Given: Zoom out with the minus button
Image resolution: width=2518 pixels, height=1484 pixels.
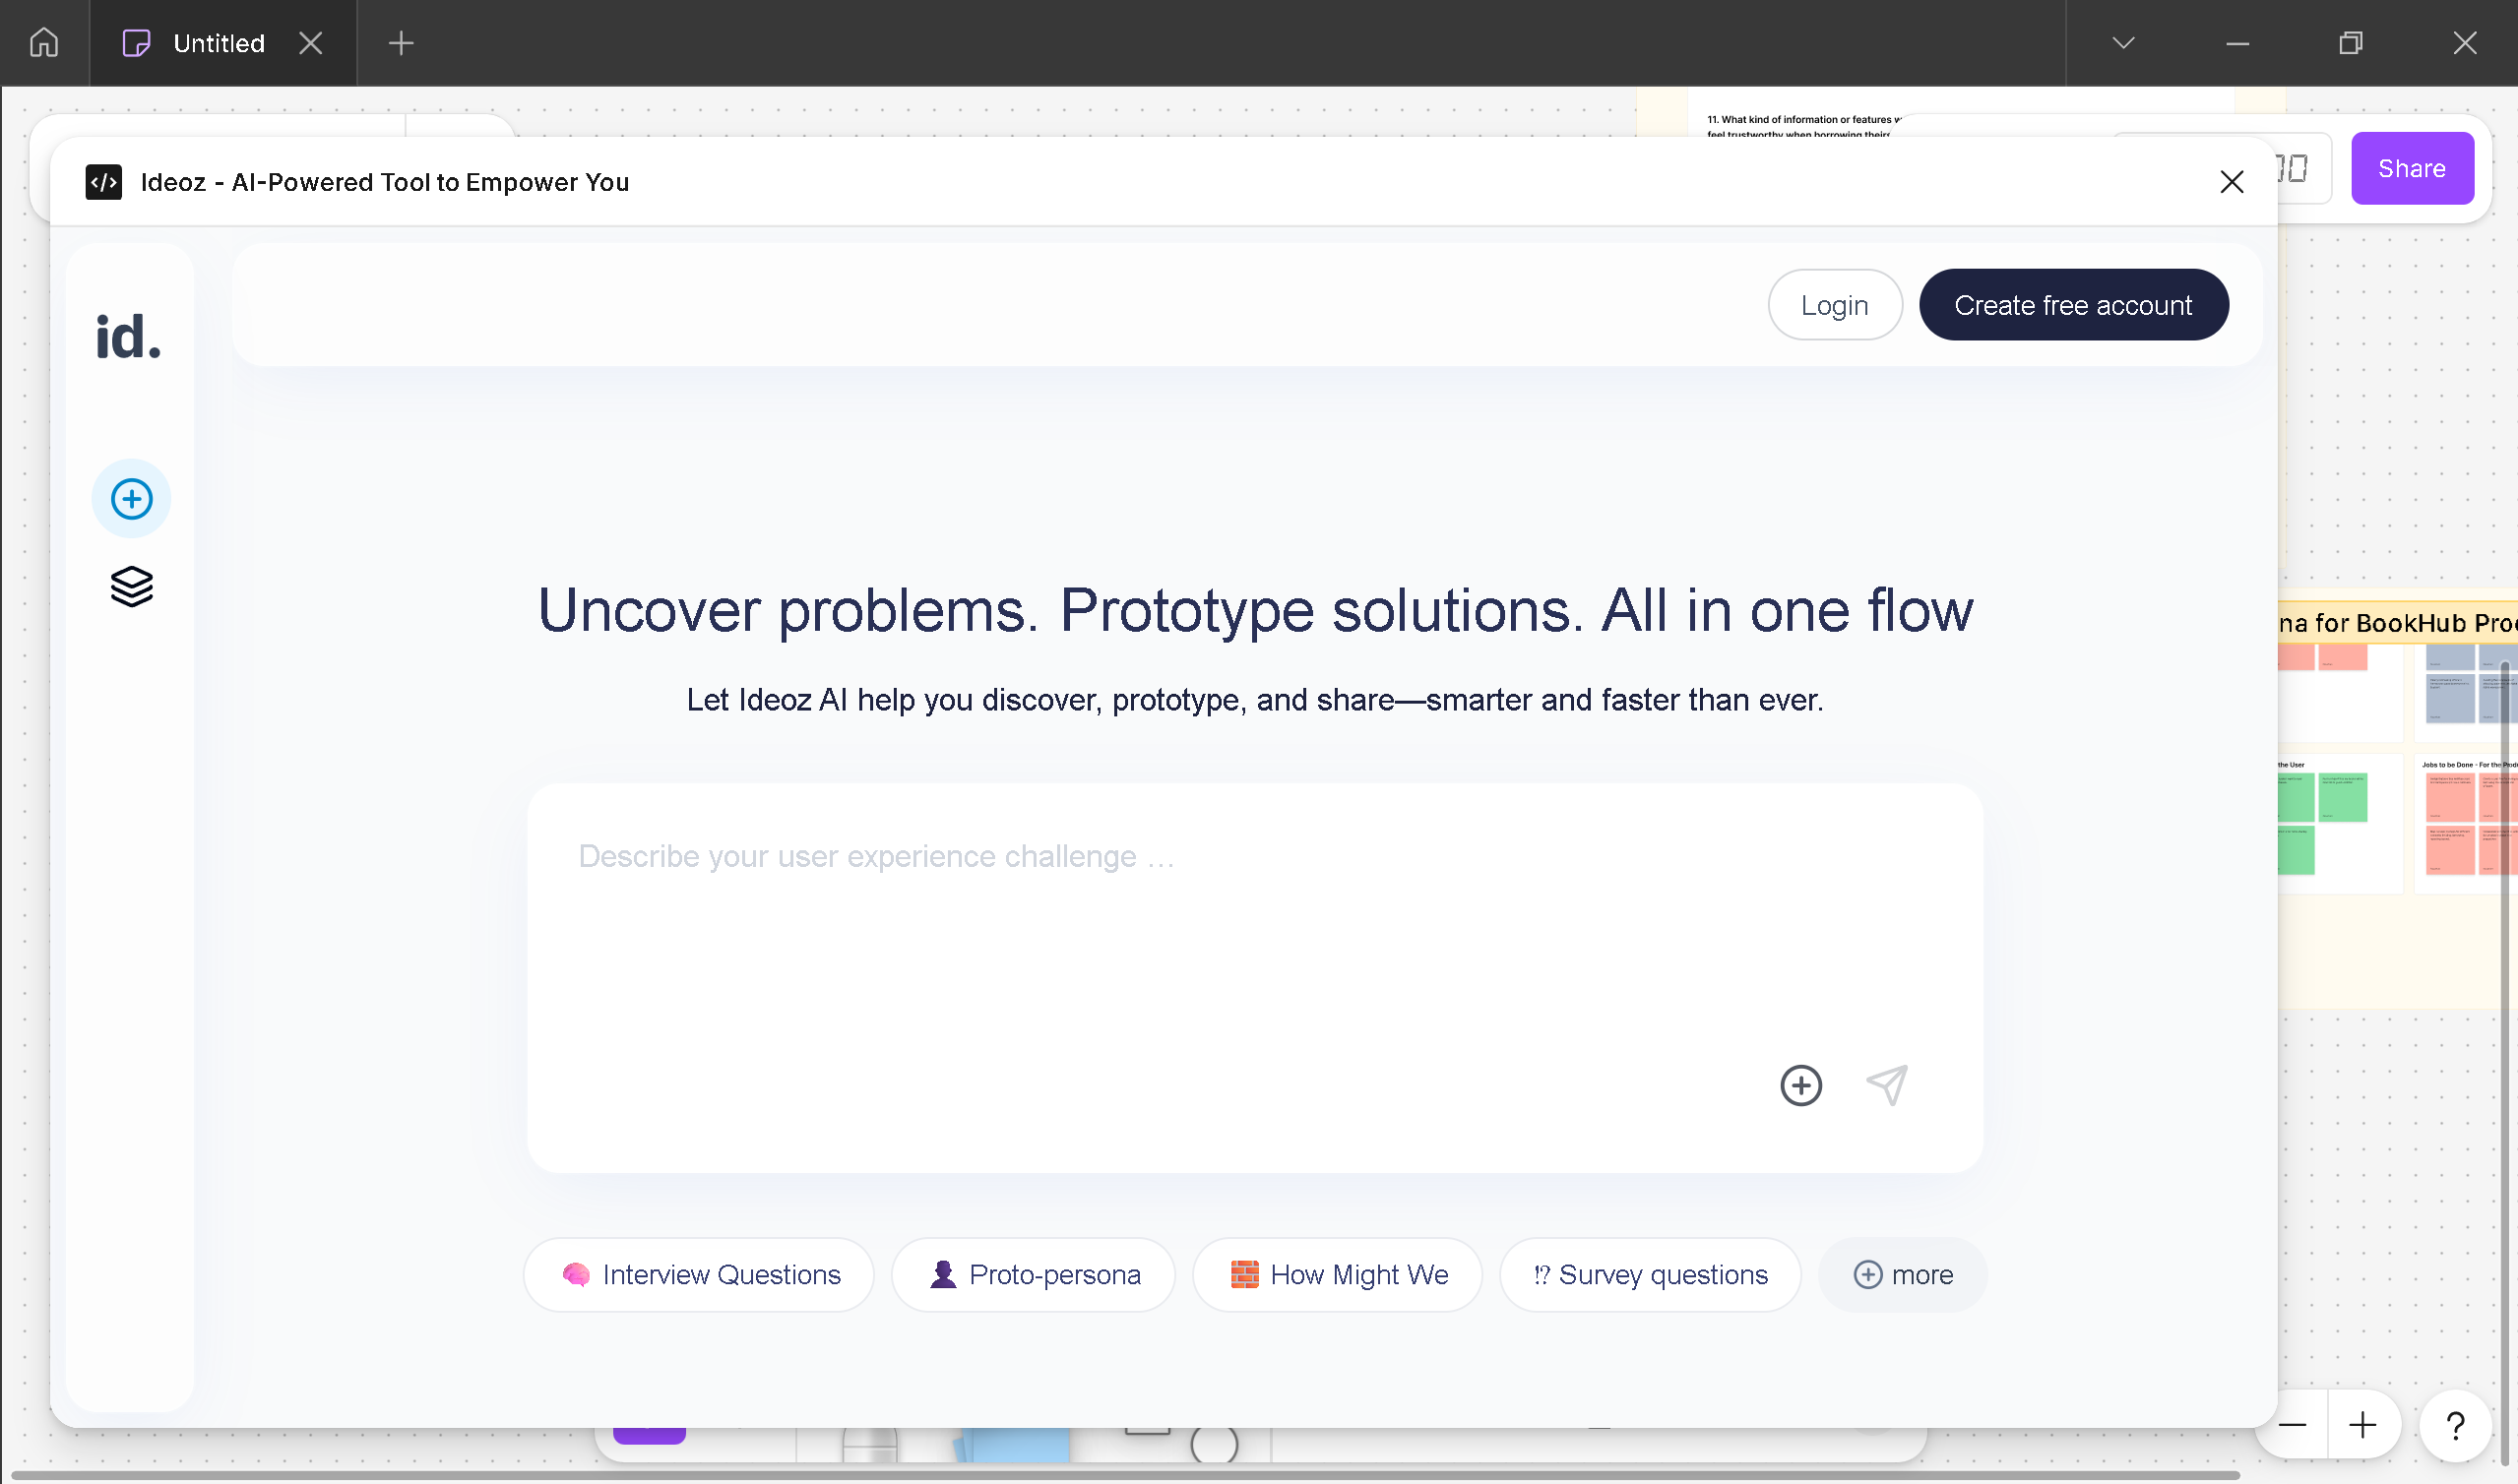Looking at the screenshot, I should [2292, 1425].
